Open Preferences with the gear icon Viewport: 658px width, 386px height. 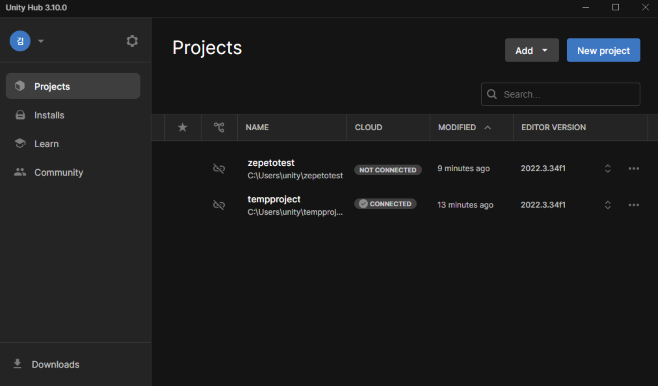[x=132, y=41]
